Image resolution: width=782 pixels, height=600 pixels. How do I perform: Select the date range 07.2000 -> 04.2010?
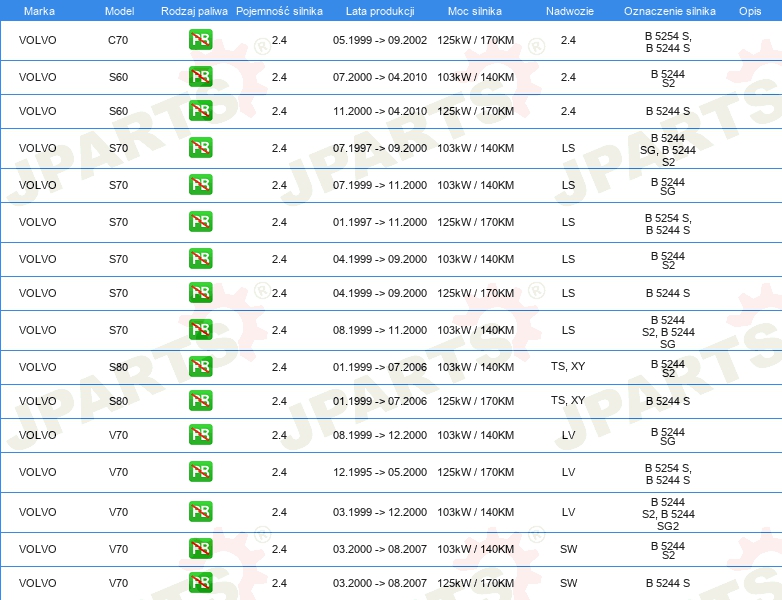380,77
